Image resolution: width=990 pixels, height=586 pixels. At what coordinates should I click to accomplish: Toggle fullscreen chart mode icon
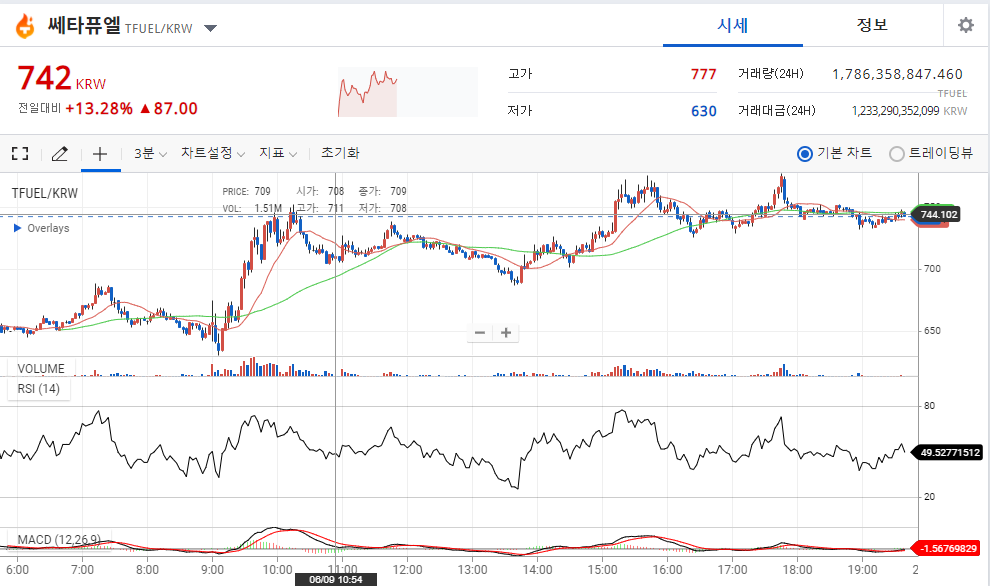[x=20, y=153]
